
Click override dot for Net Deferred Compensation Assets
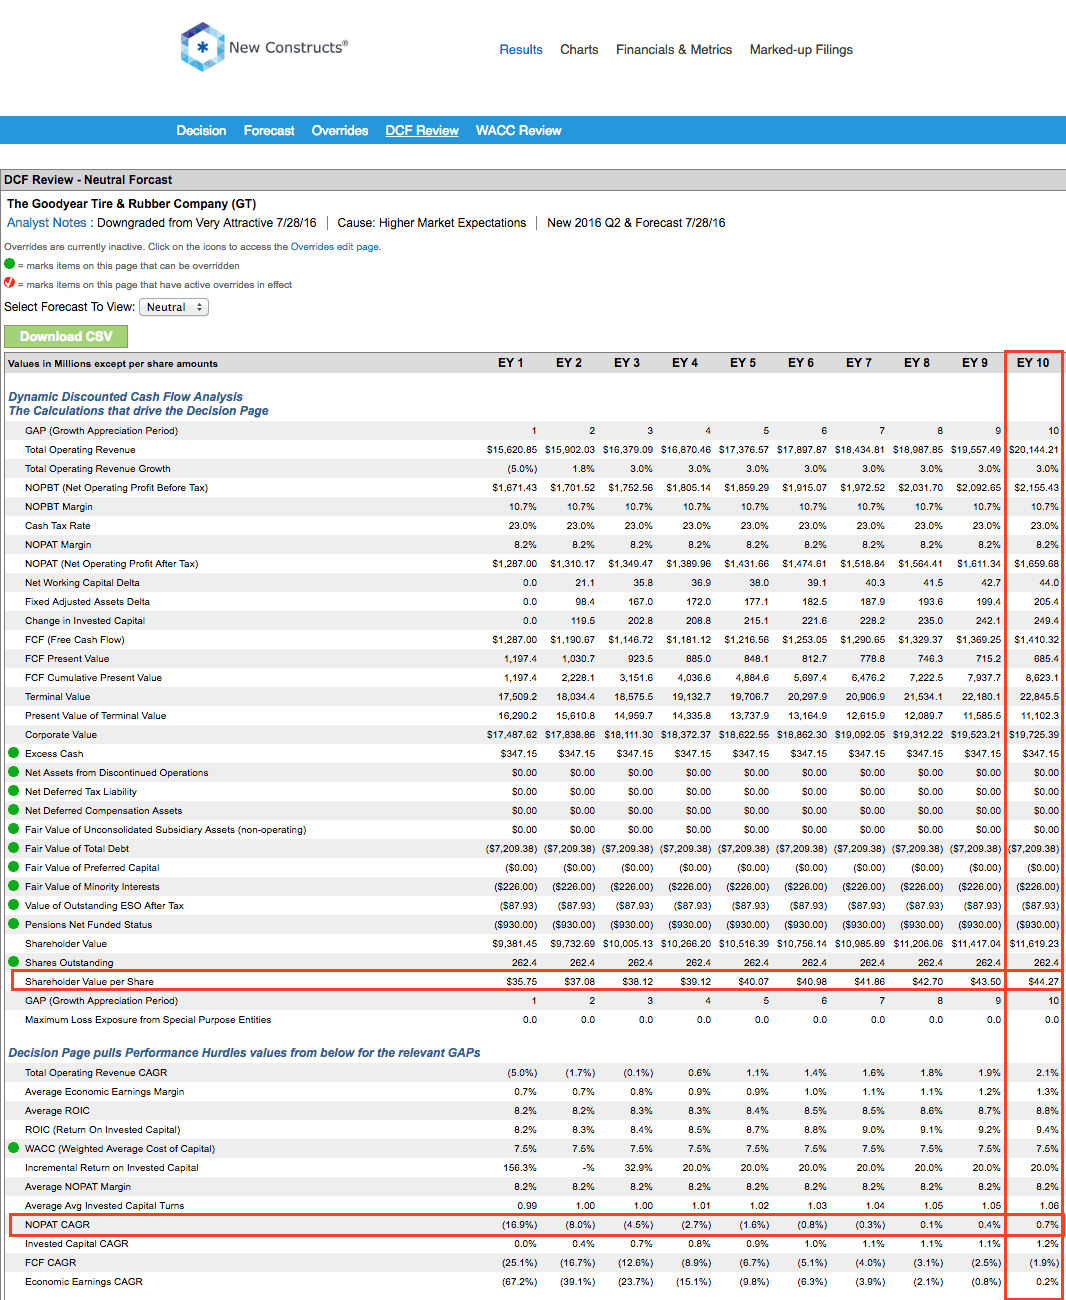pyautogui.click(x=14, y=810)
